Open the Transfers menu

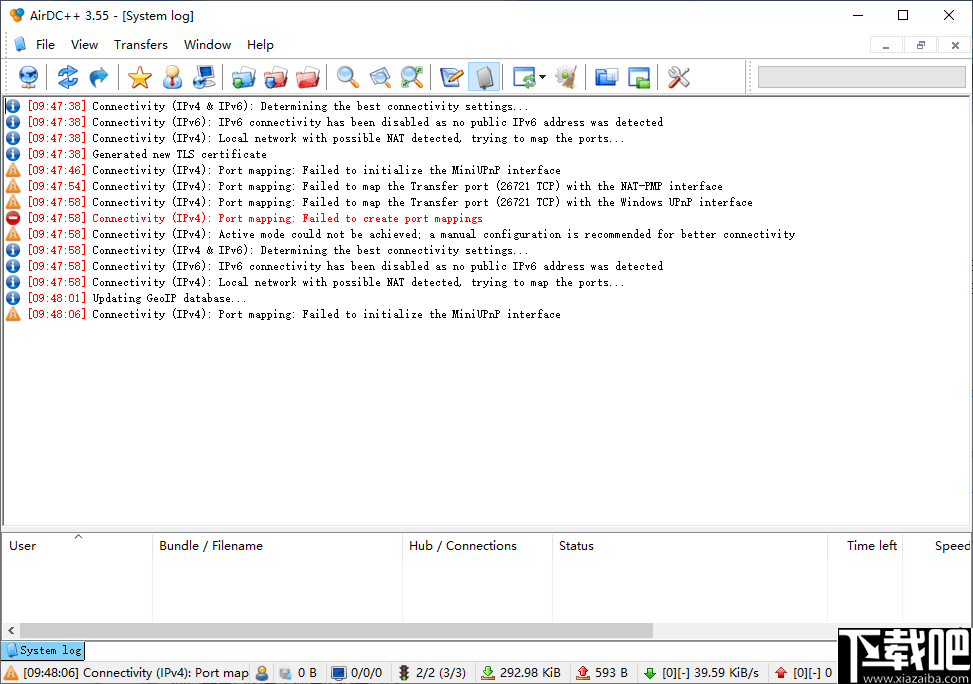point(141,45)
